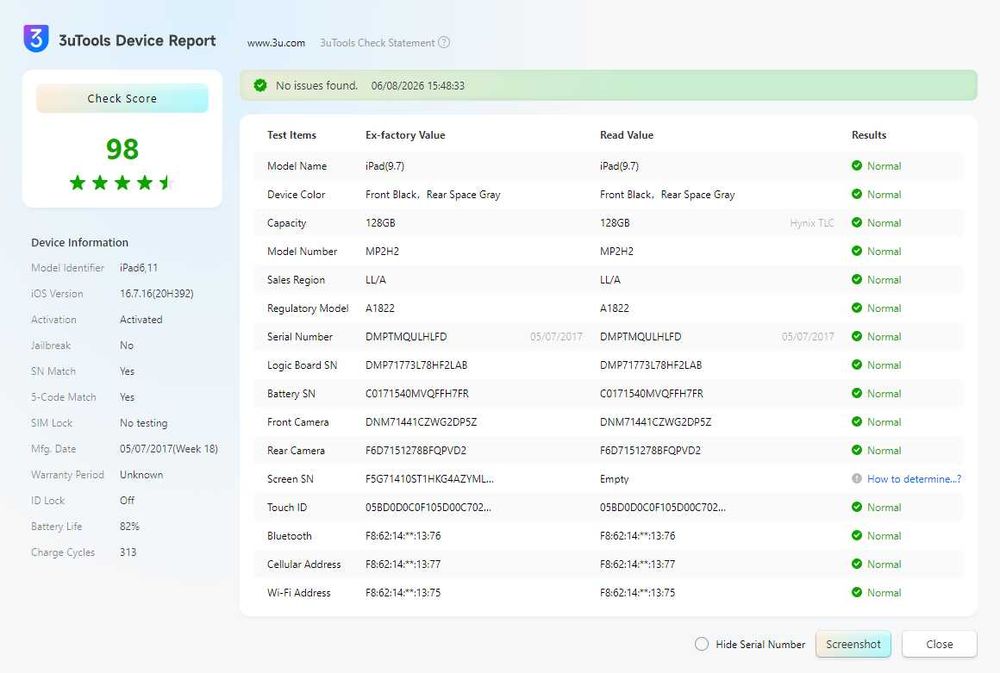
Task: Select the Results column header
Action: coord(869,135)
